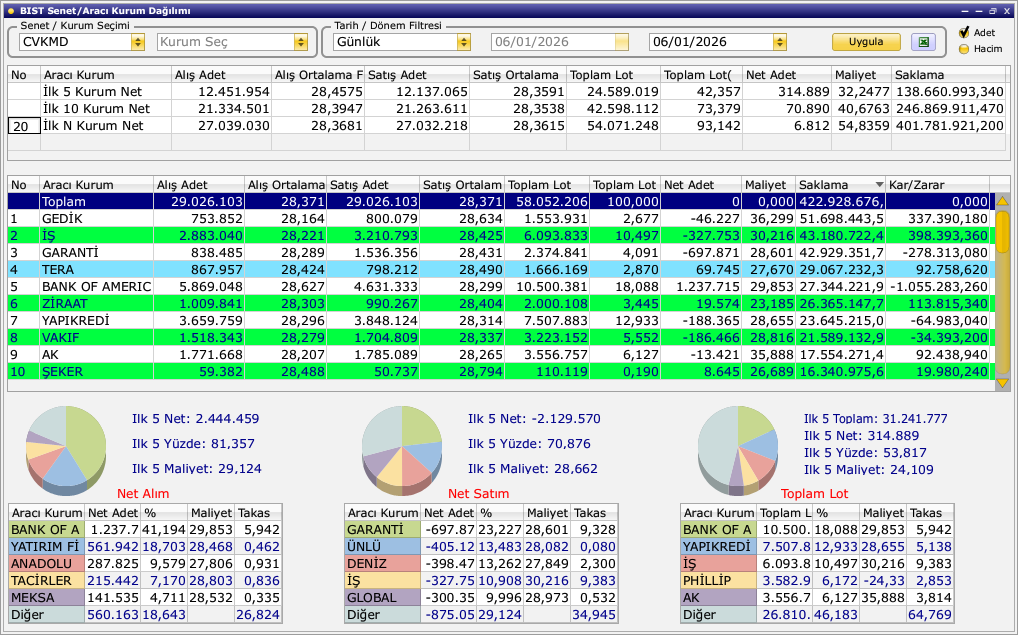This screenshot has height=635, width=1018.
Task: Click the scrollbar down arrow of the broker table
Action: [1002, 383]
